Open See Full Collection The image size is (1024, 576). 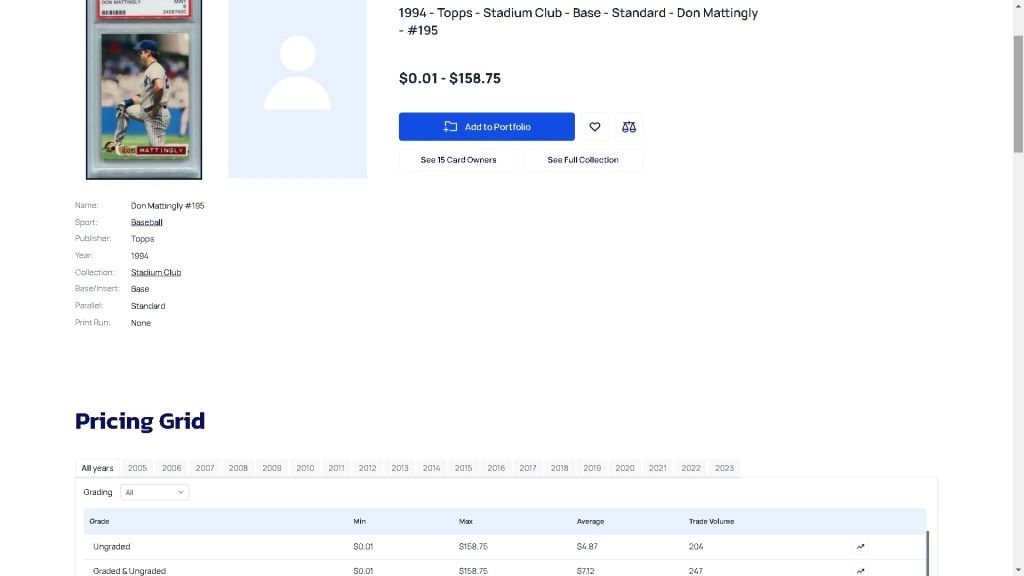pyautogui.click(x=582, y=160)
